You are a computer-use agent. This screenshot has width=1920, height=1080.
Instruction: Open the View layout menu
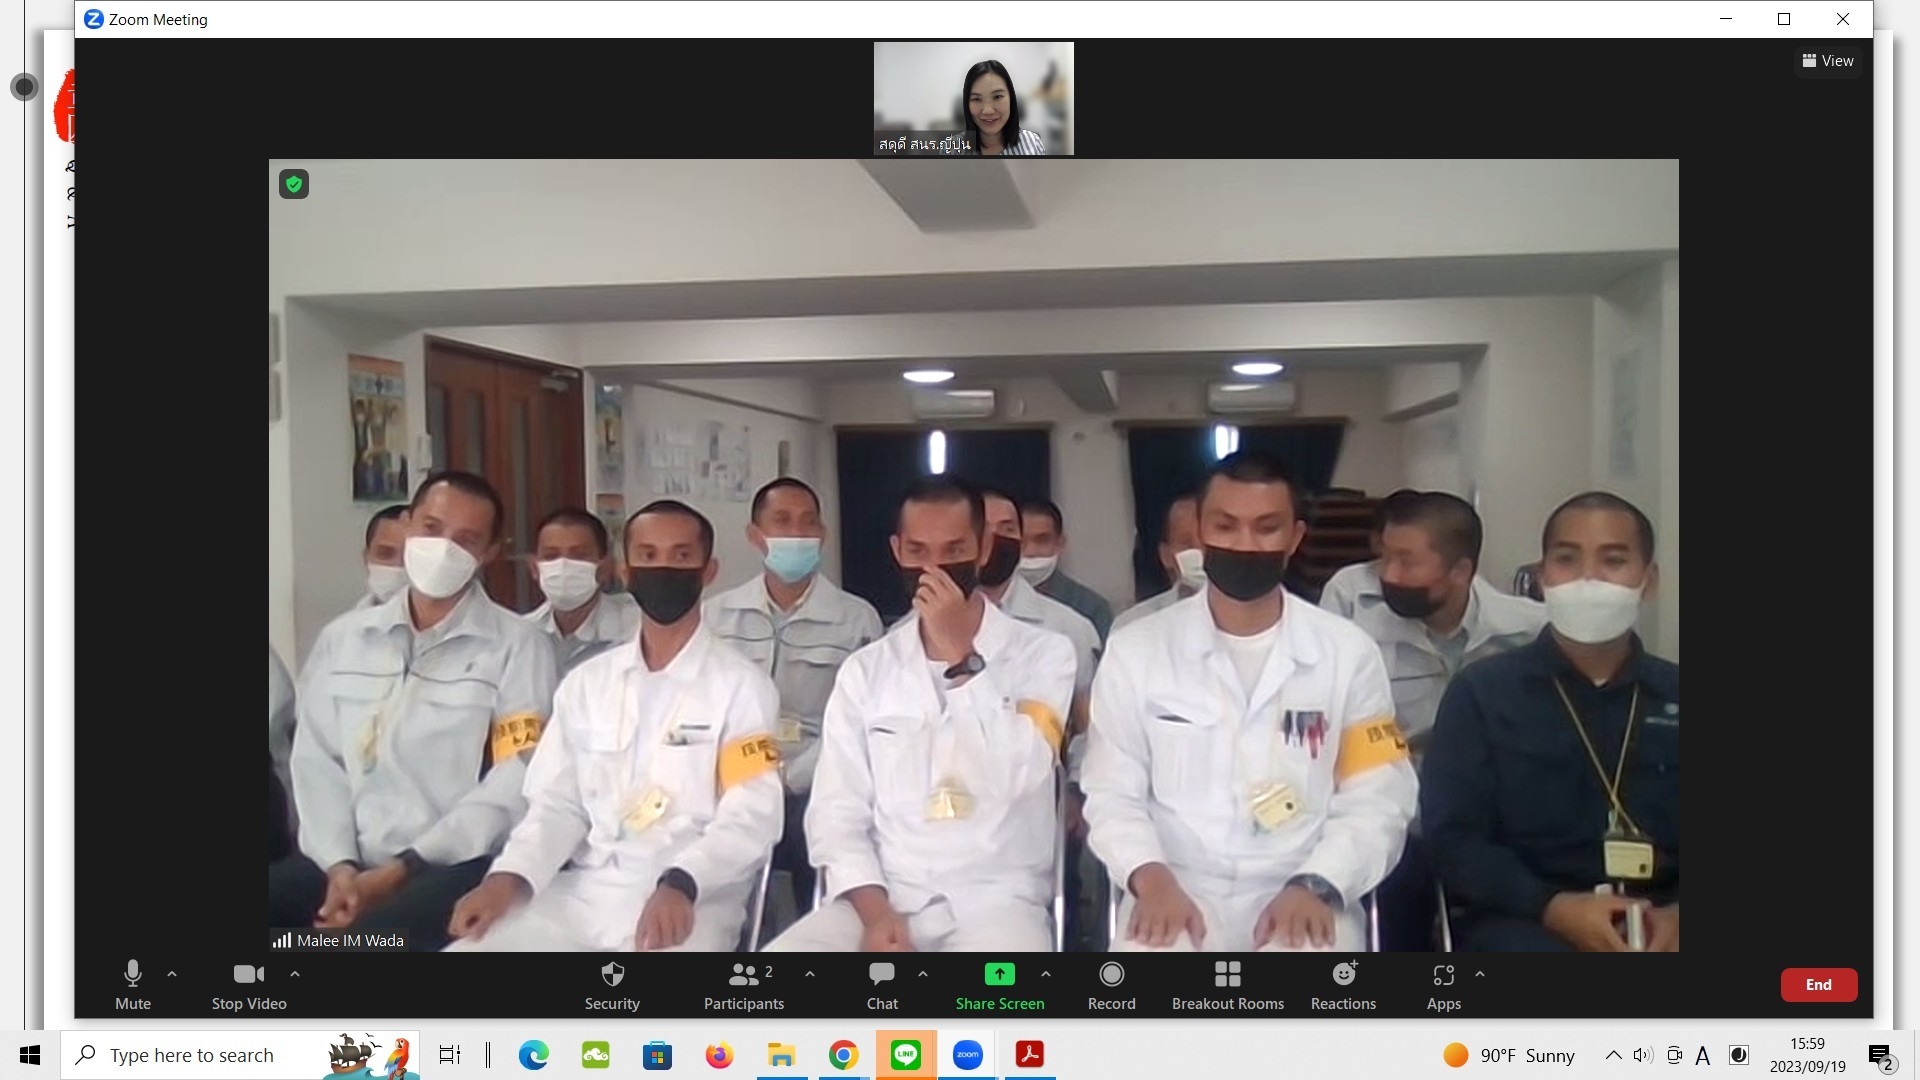(x=1827, y=61)
